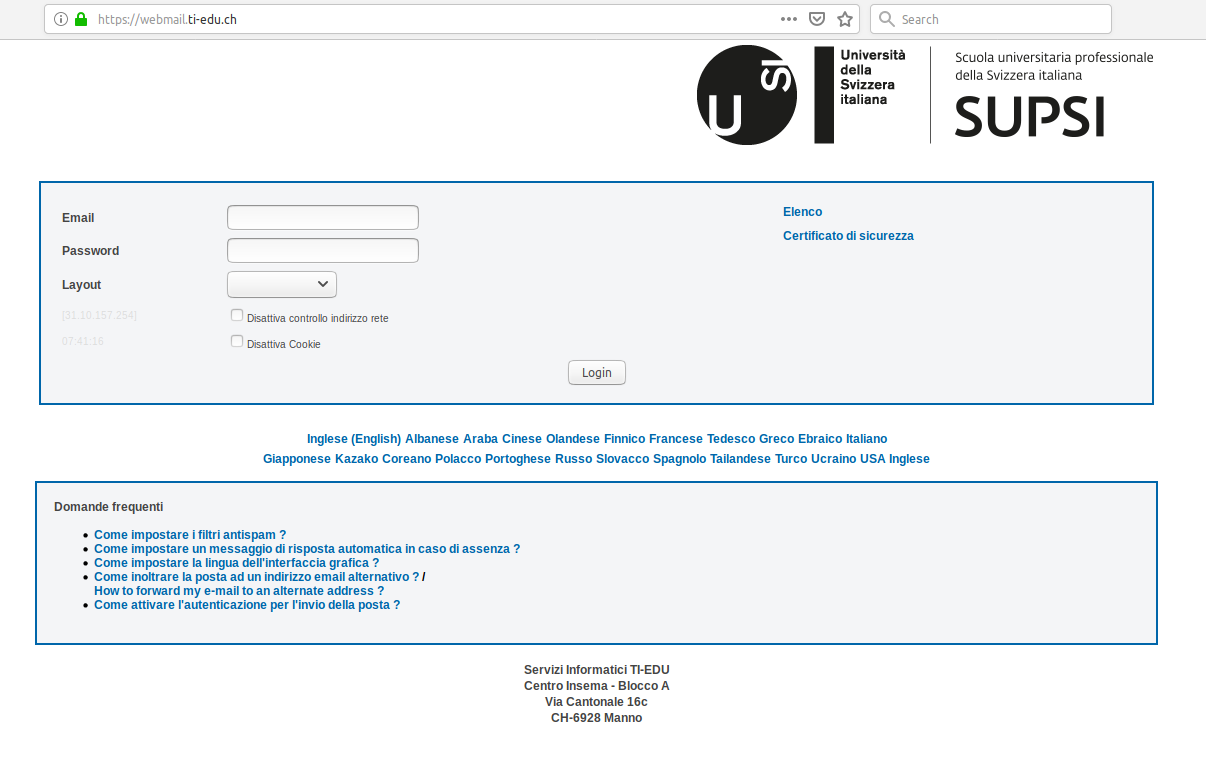Click the USI university logo

coord(747,94)
